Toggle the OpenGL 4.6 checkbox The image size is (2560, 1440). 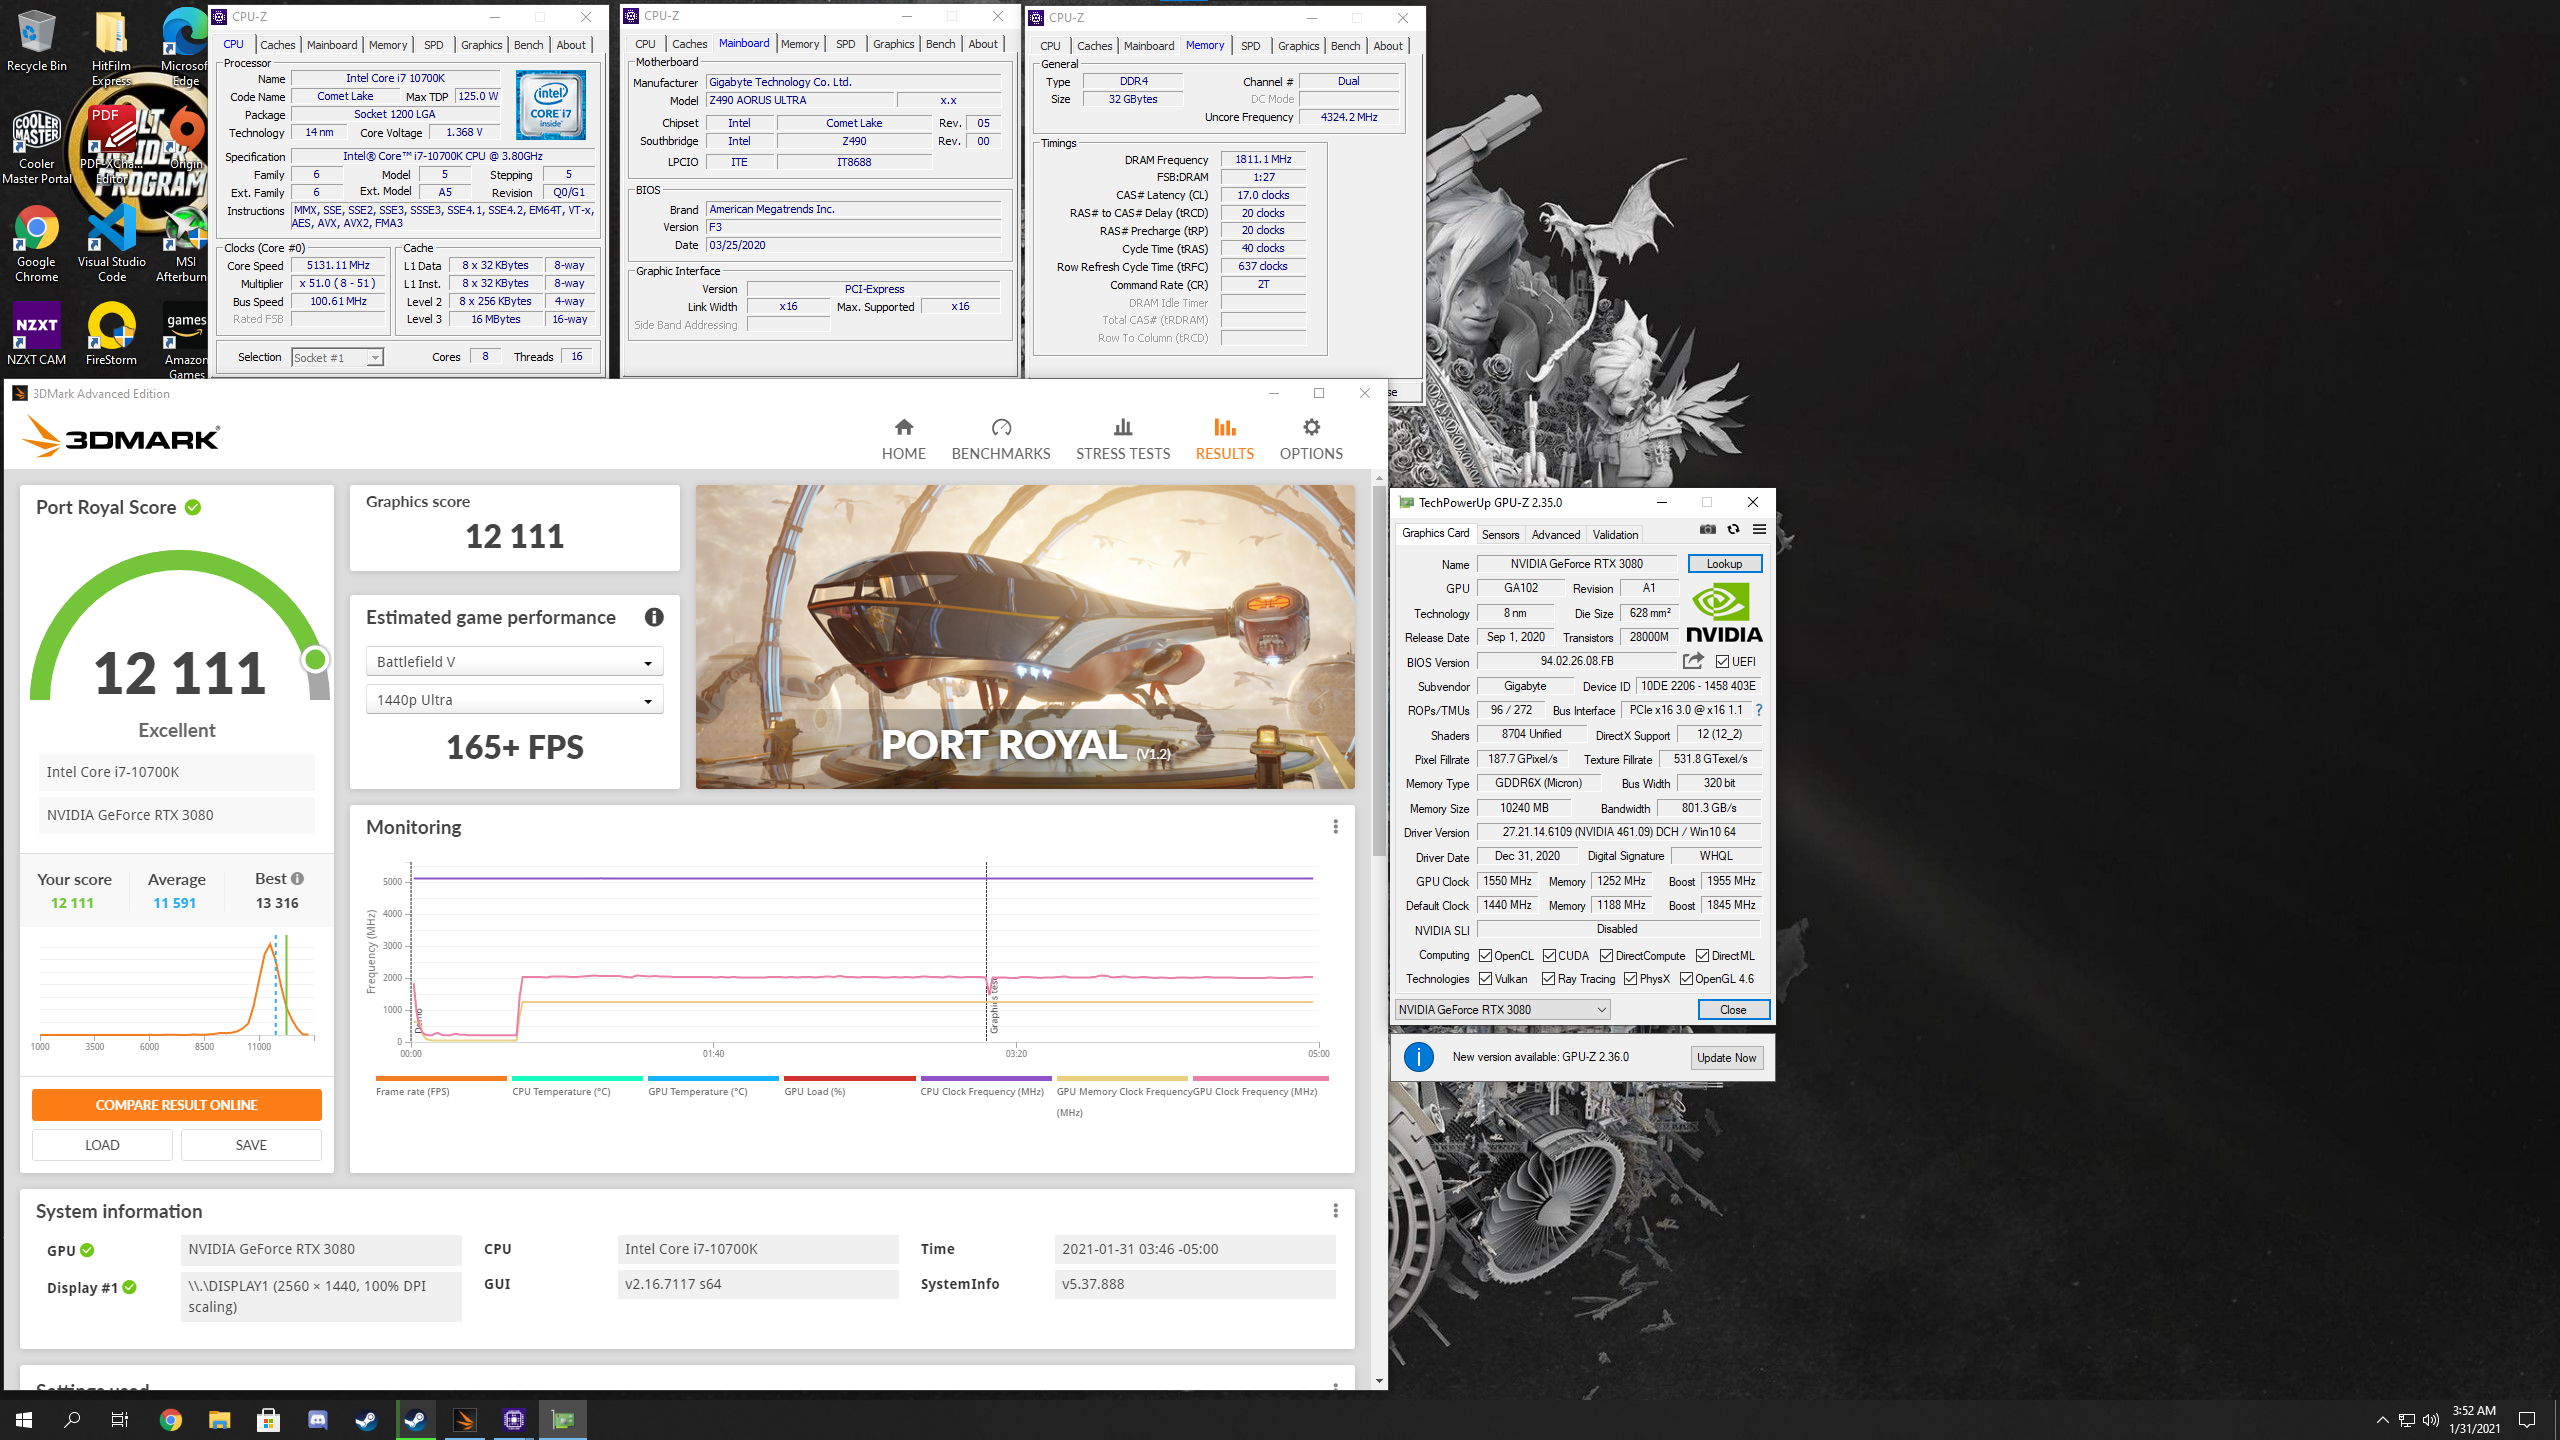click(1686, 979)
